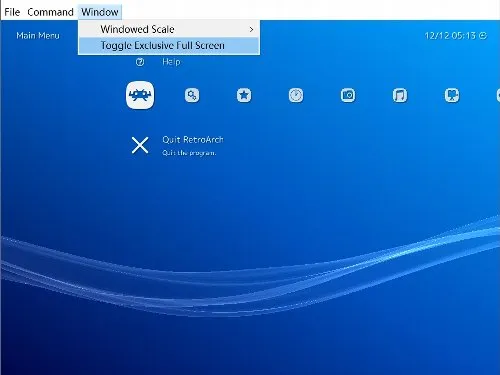Click the Quit RetroArch X icon
Viewport: 500px width, 375px height.
pyautogui.click(x=140, y=145)
